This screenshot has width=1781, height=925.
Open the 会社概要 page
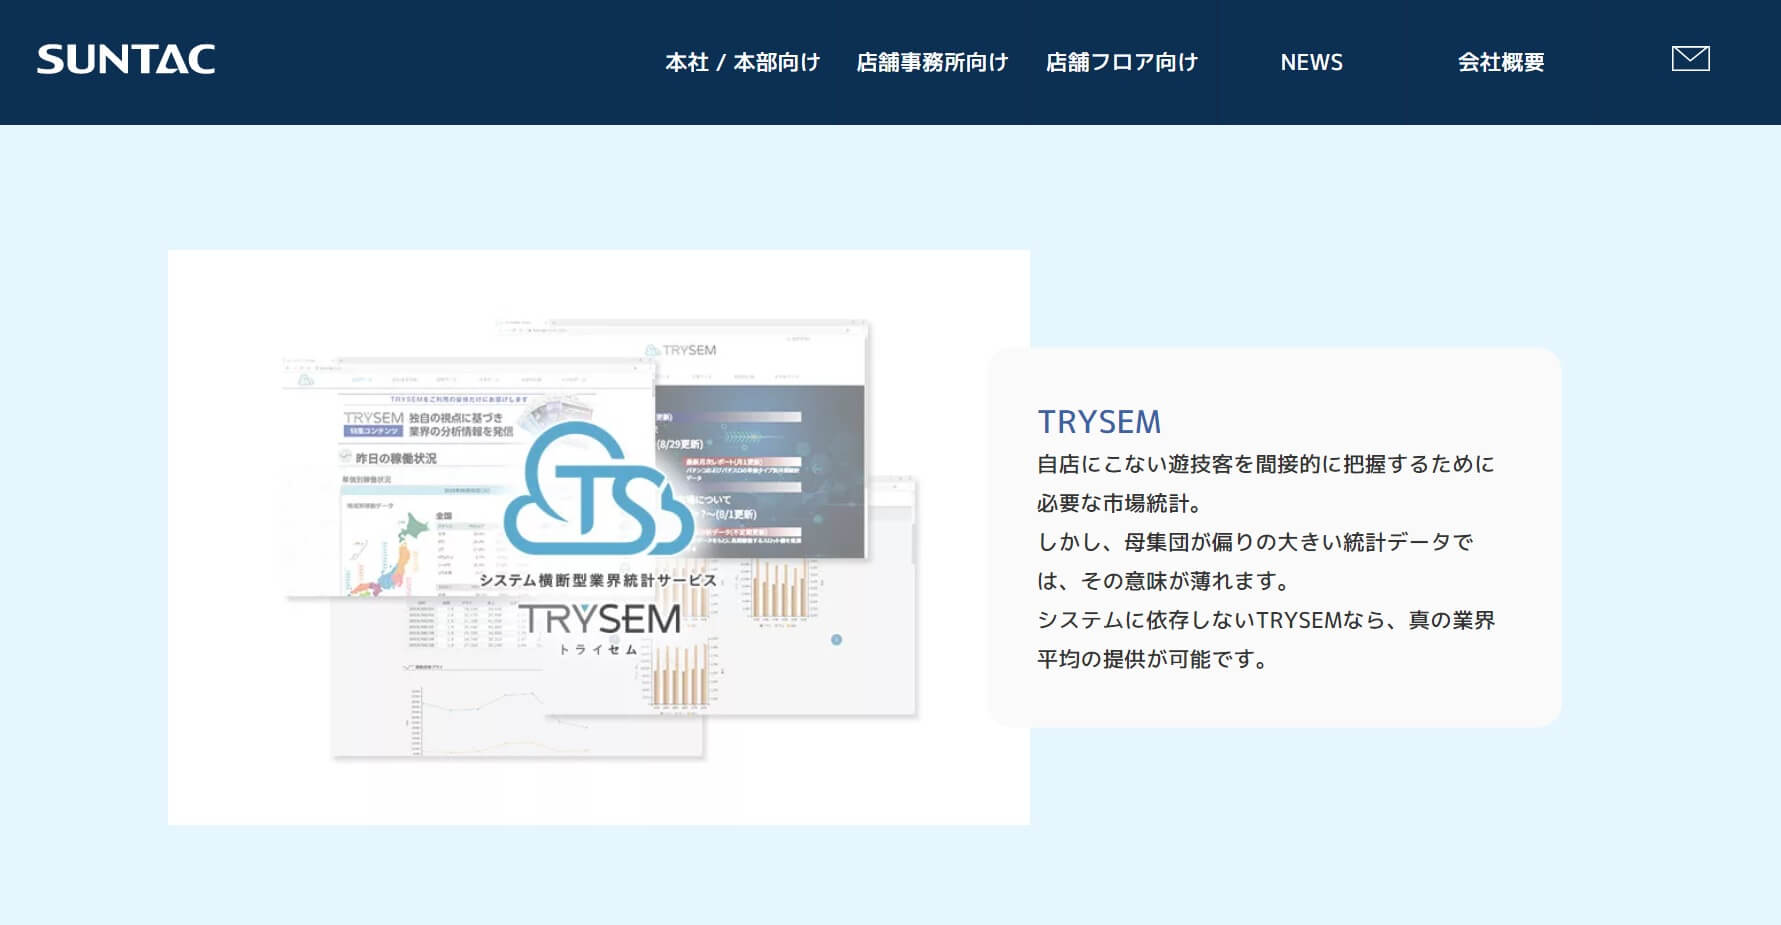click(1501, 62)
